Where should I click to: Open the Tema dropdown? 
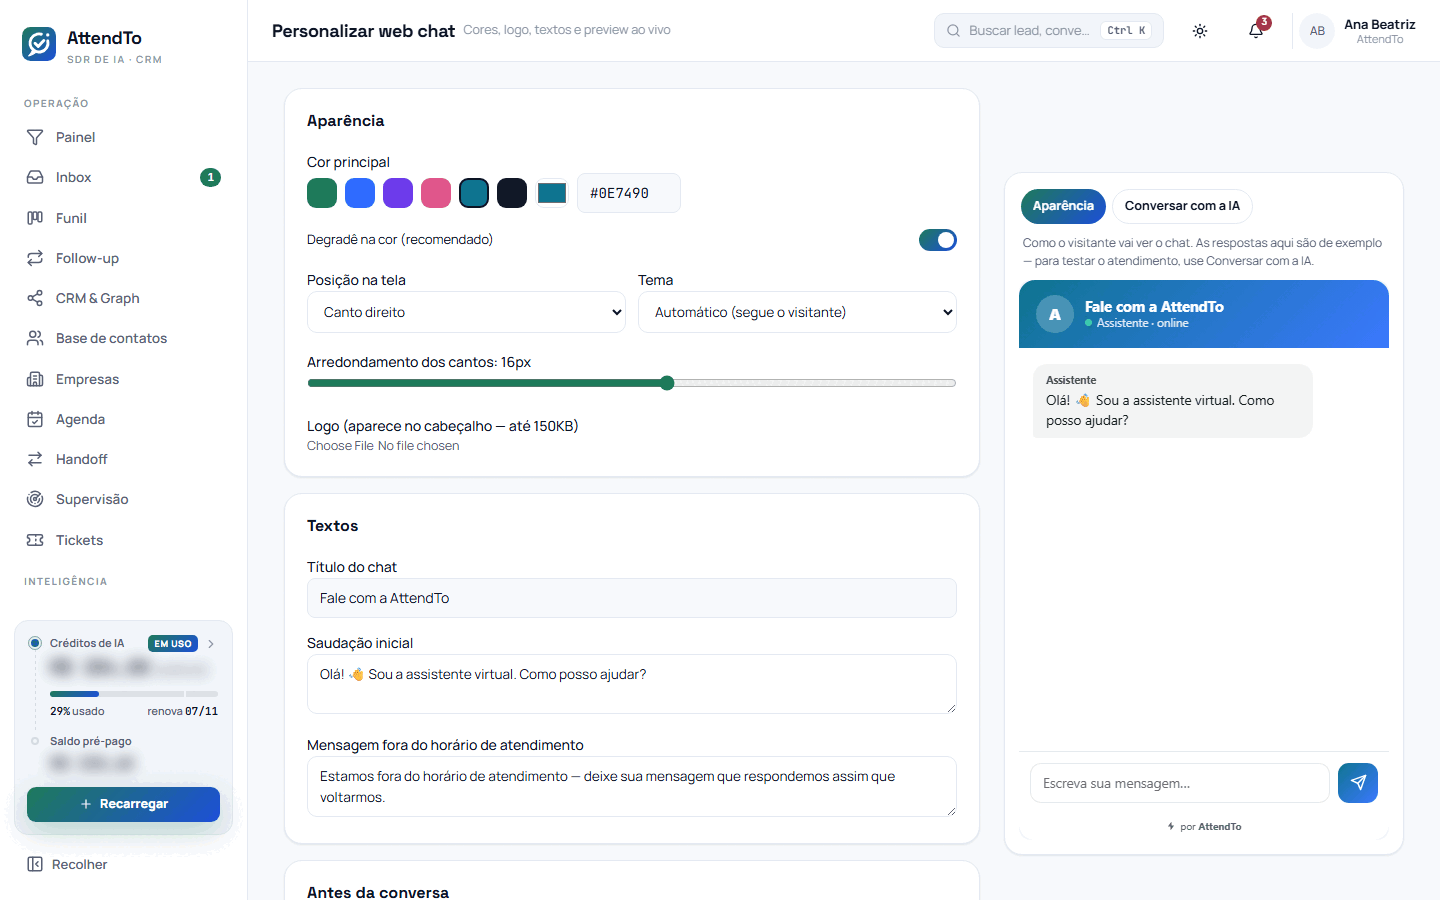tap(797, 312)
